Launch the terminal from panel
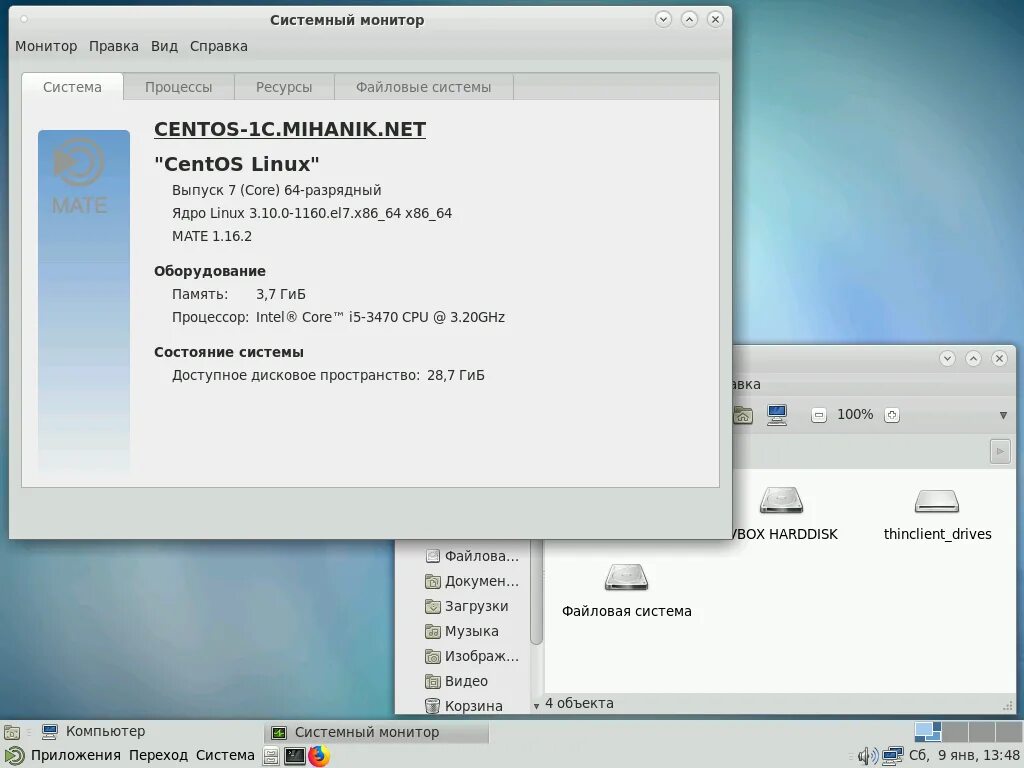 (x=295, y=756)
